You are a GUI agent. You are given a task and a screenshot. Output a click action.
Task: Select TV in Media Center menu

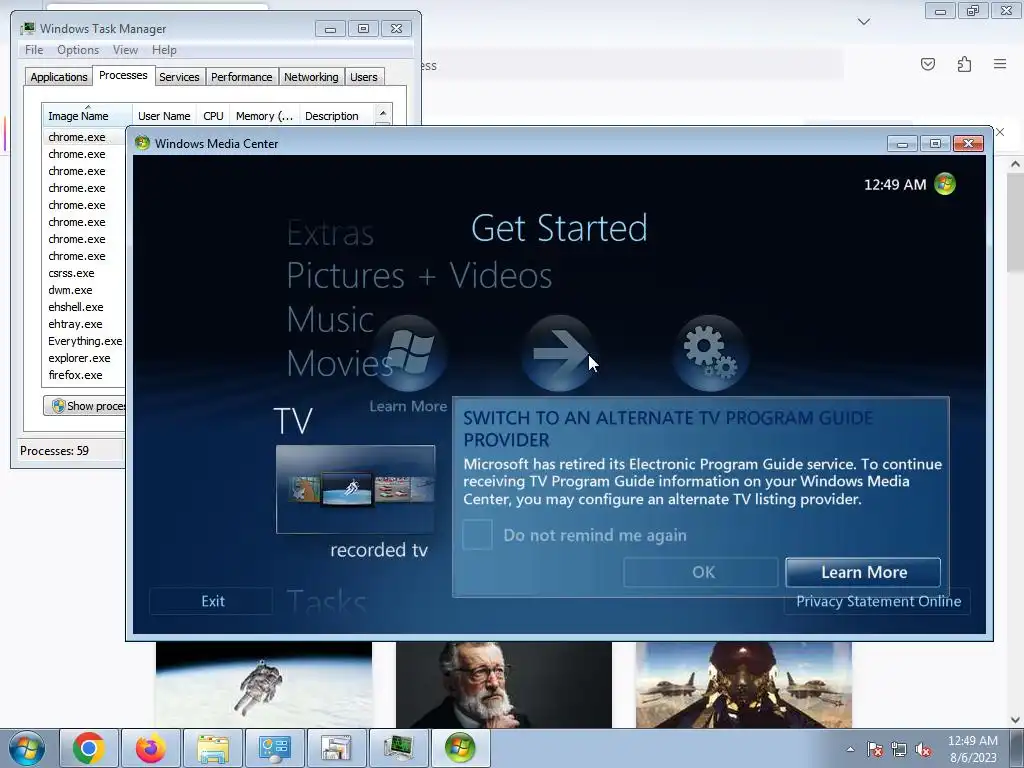point(293,421)
